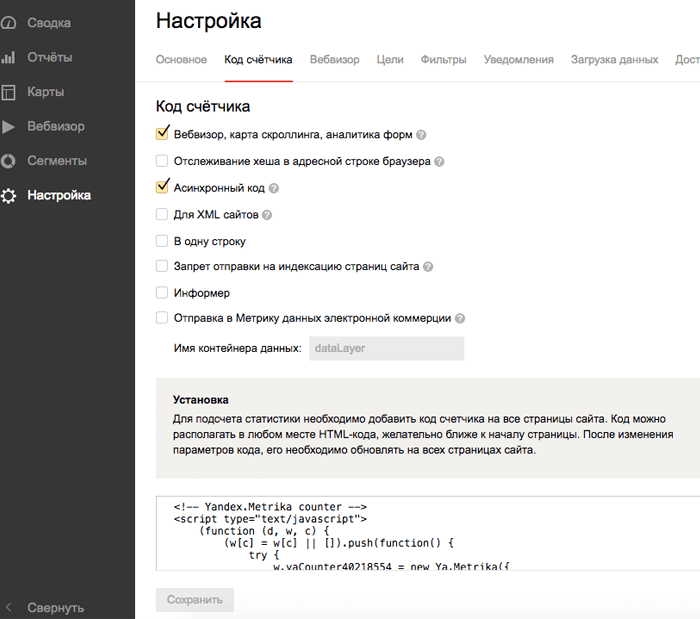Click the Отчёты bar chart icon
This screenshot has height=619, width=700.
click(8, 57)
